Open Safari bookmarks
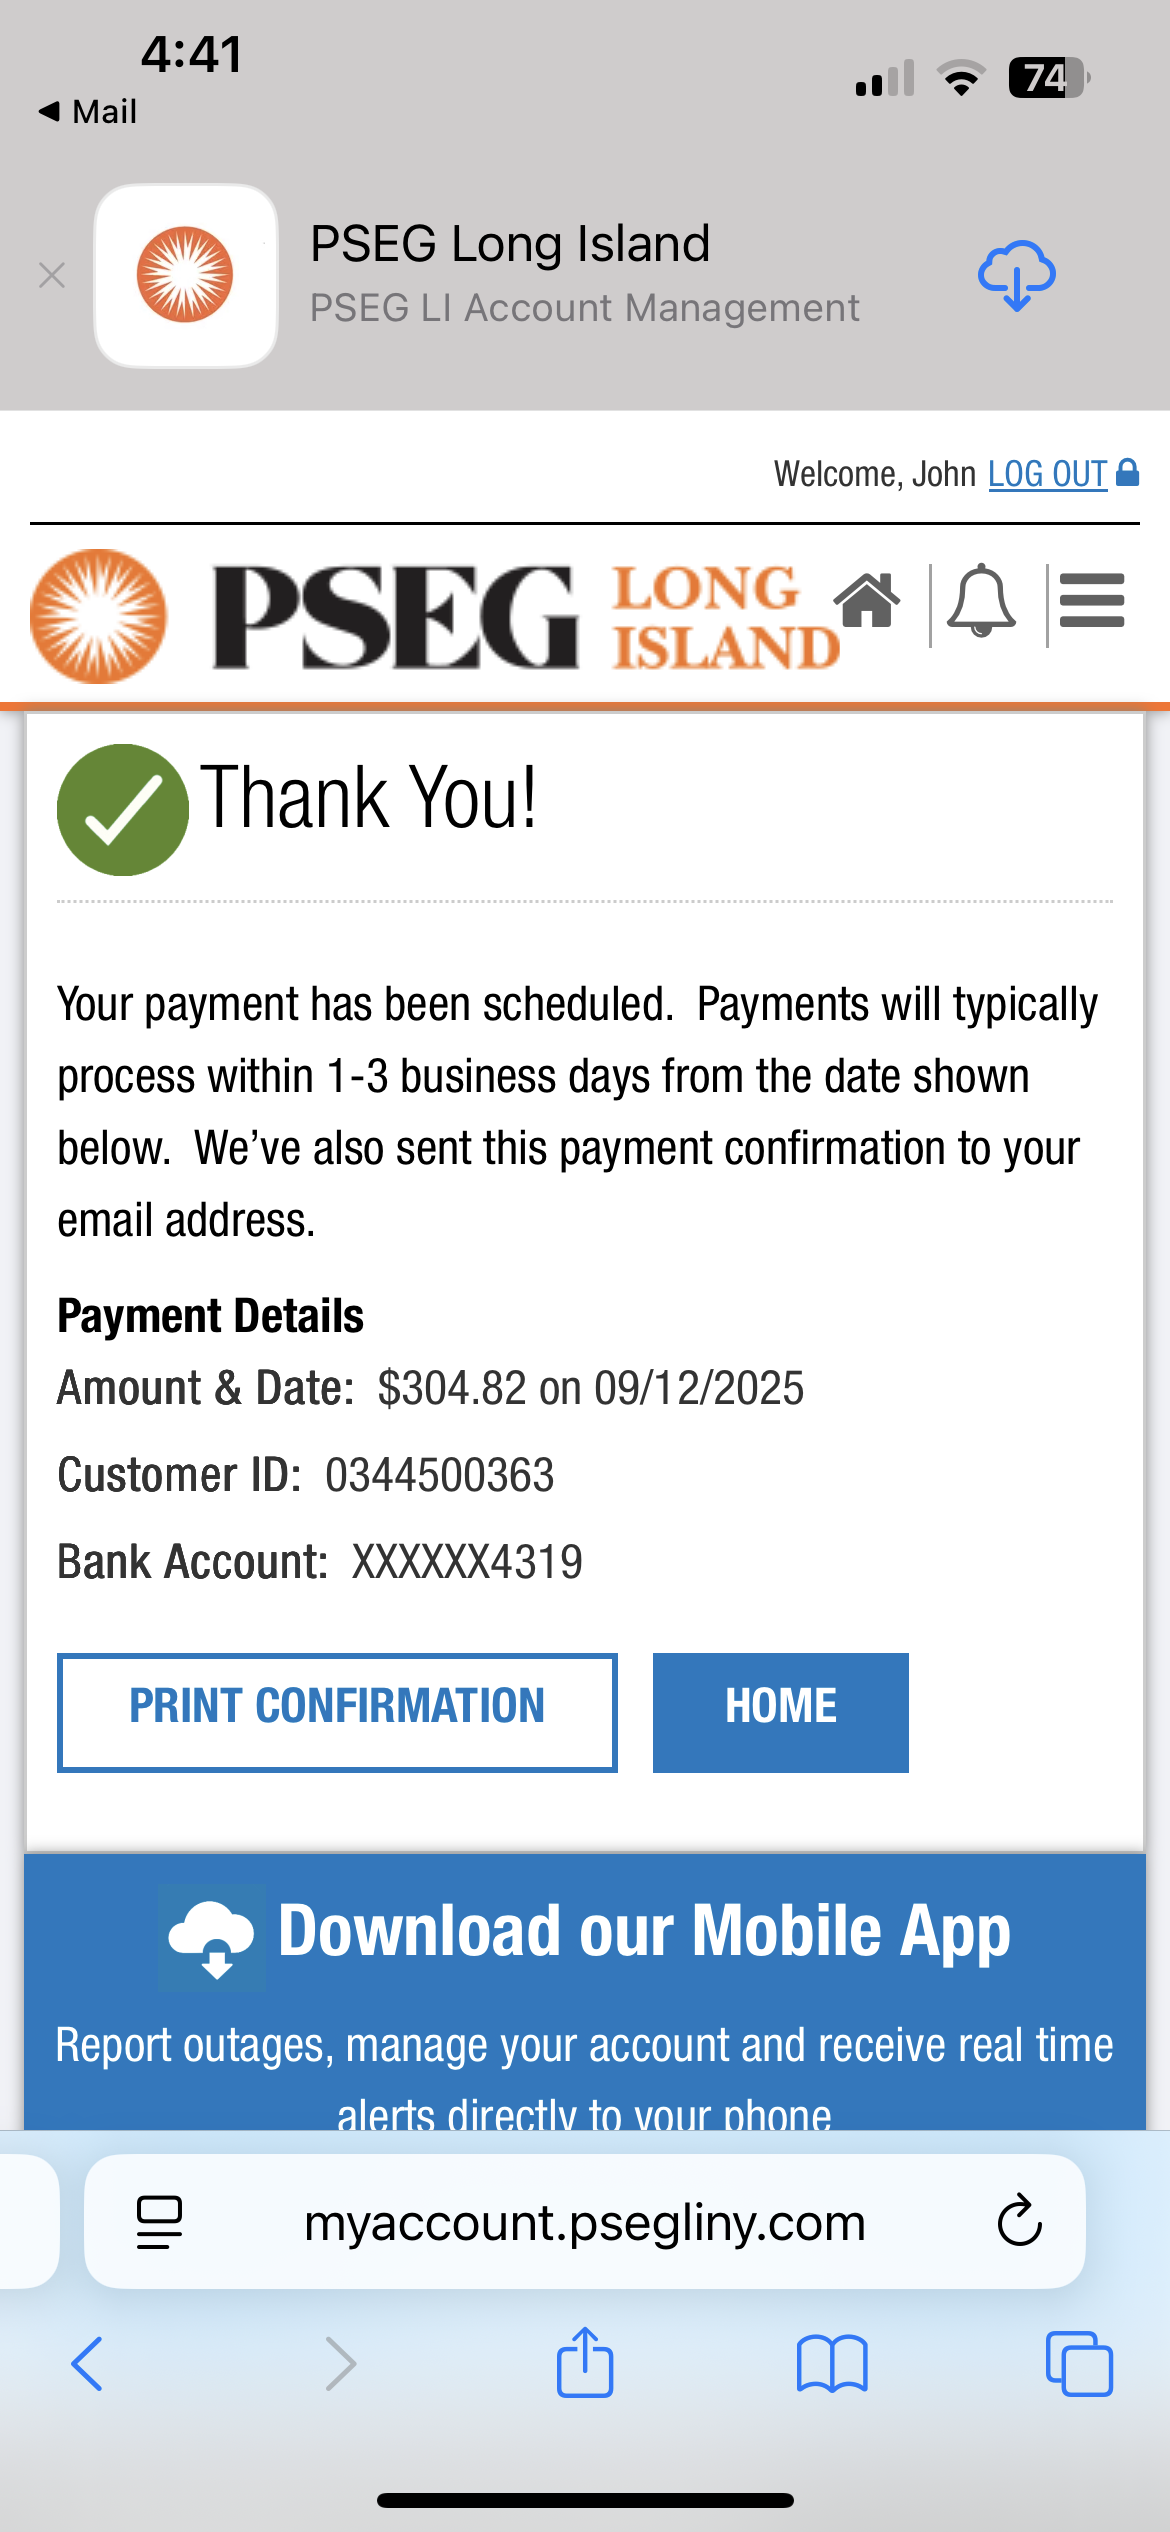1170x2532 pixels. click(832, 2364)
